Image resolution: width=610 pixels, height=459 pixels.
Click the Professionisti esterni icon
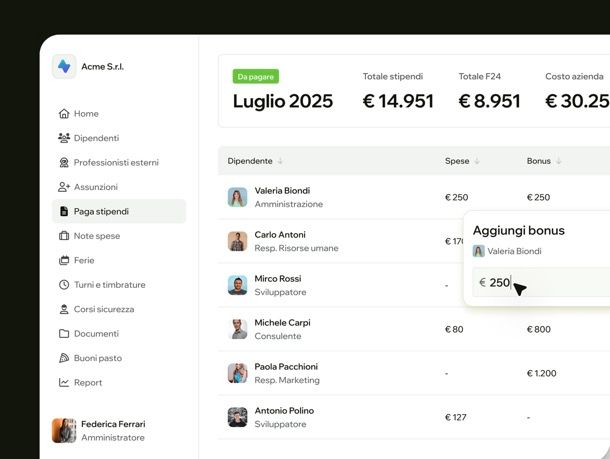[64, 162]
